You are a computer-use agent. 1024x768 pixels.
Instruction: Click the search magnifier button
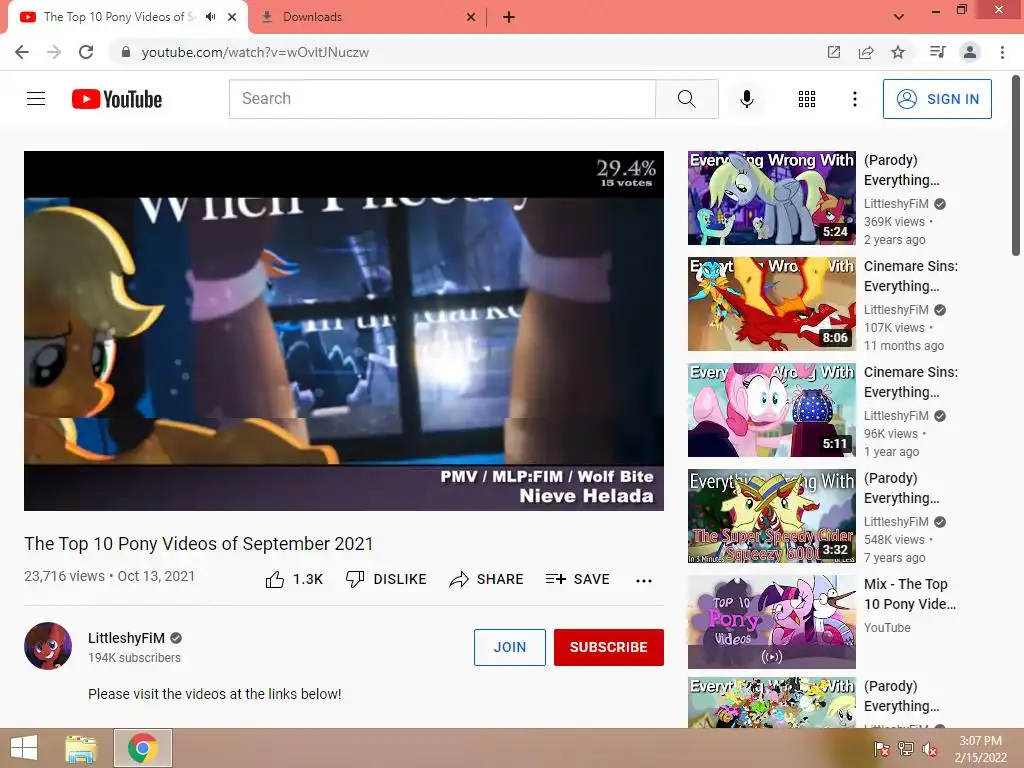click(x=686, y=99)
